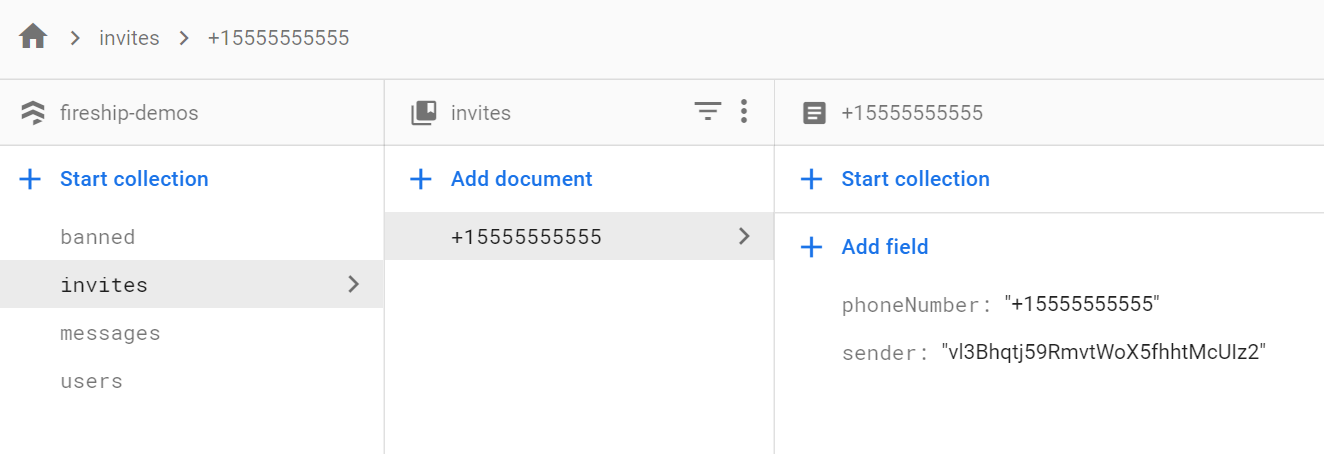Click the sender field value
The width and height of the screenshot is (1324, 454).
(x=1104, y=352)
